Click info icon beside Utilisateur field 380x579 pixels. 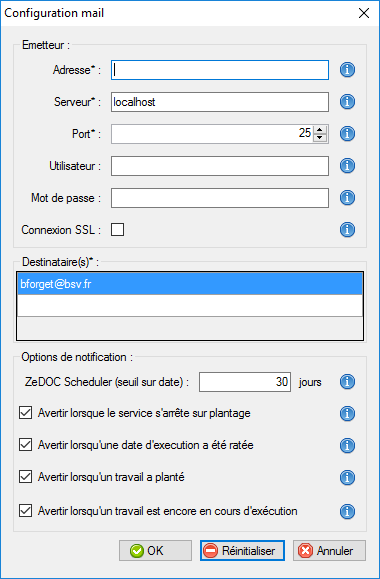click(347, 166)
